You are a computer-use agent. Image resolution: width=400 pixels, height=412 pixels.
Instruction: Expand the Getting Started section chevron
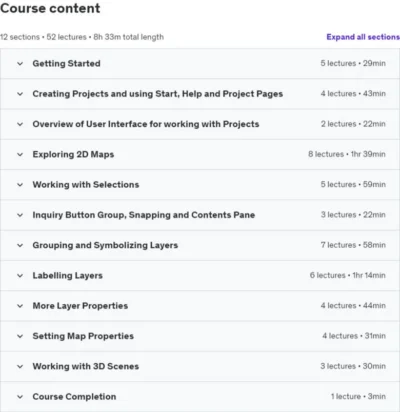[x=20, y=63]
